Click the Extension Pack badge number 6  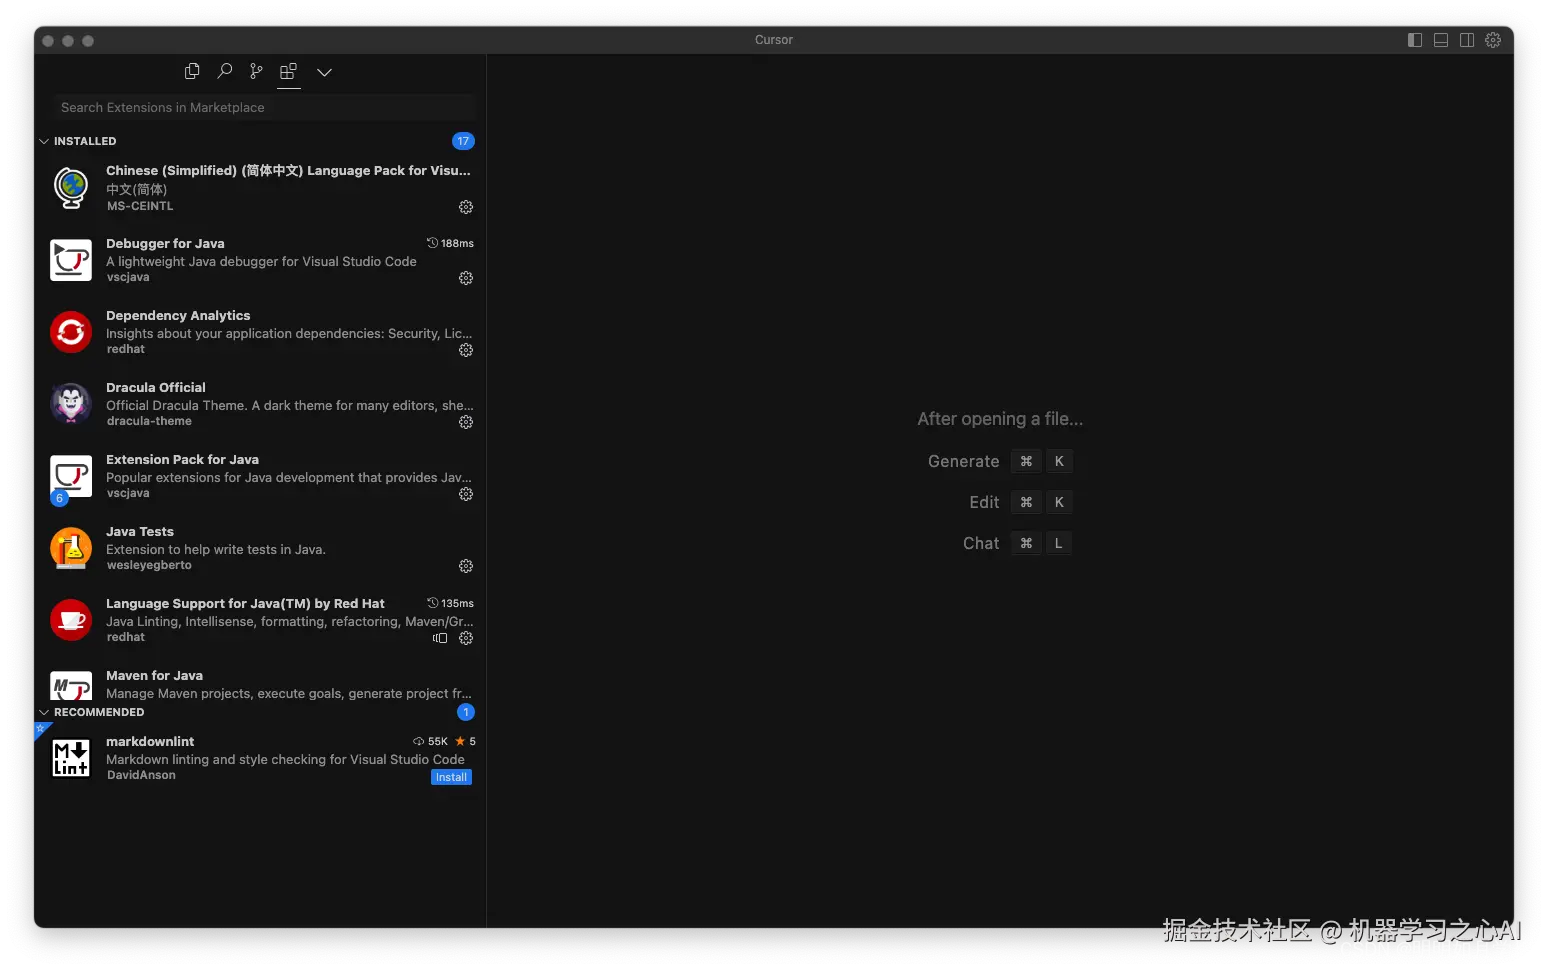(x=59, y=498)
